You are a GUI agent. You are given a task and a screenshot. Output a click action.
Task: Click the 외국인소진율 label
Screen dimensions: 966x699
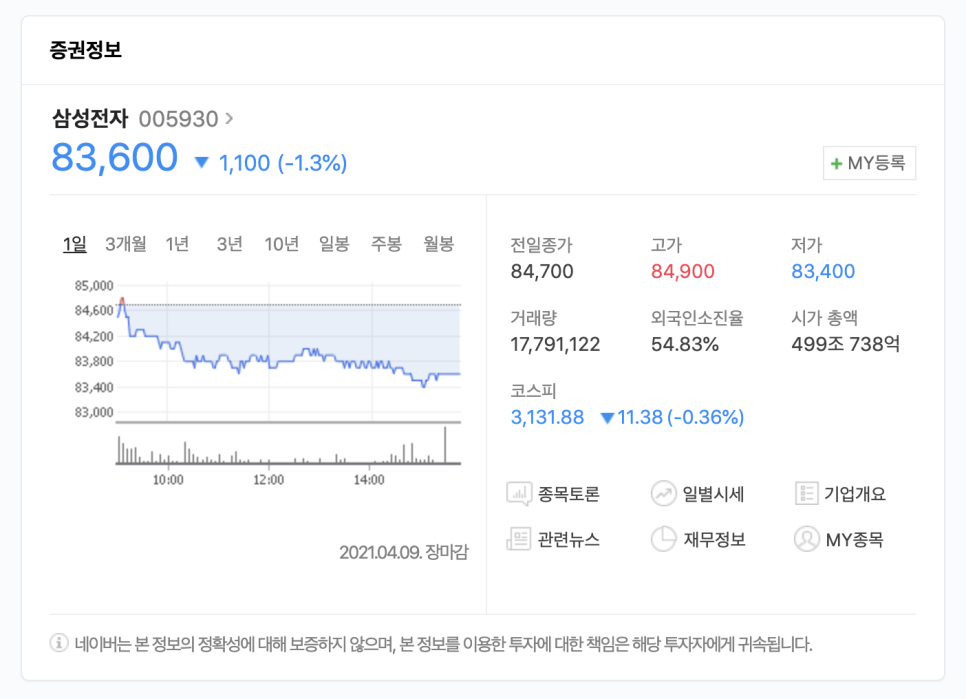point(697,318)
